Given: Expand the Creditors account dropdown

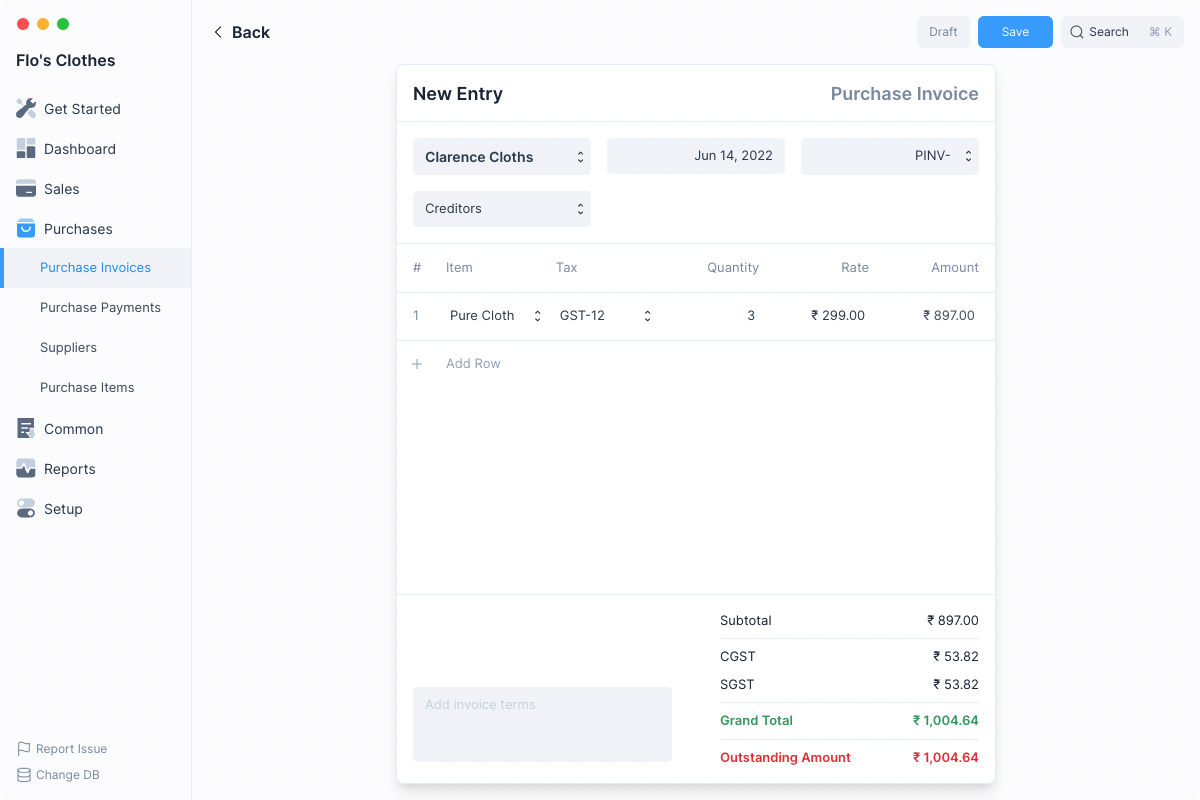Looking at the screenshot, I should point(501,209).
